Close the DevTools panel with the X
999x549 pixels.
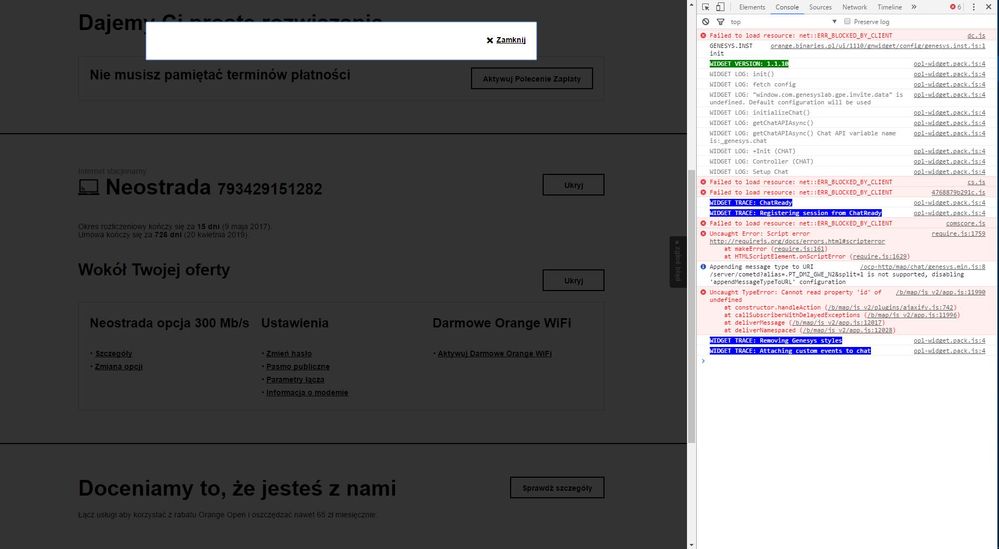[989, 7]
